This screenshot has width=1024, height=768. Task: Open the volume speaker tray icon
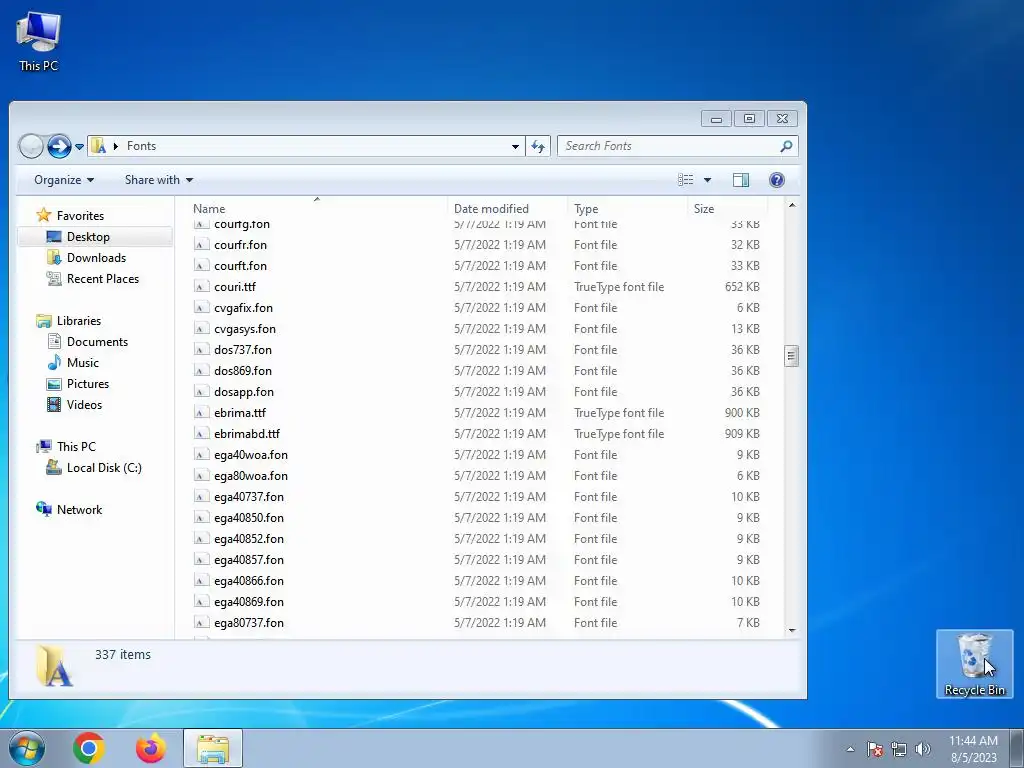(923, 749)
